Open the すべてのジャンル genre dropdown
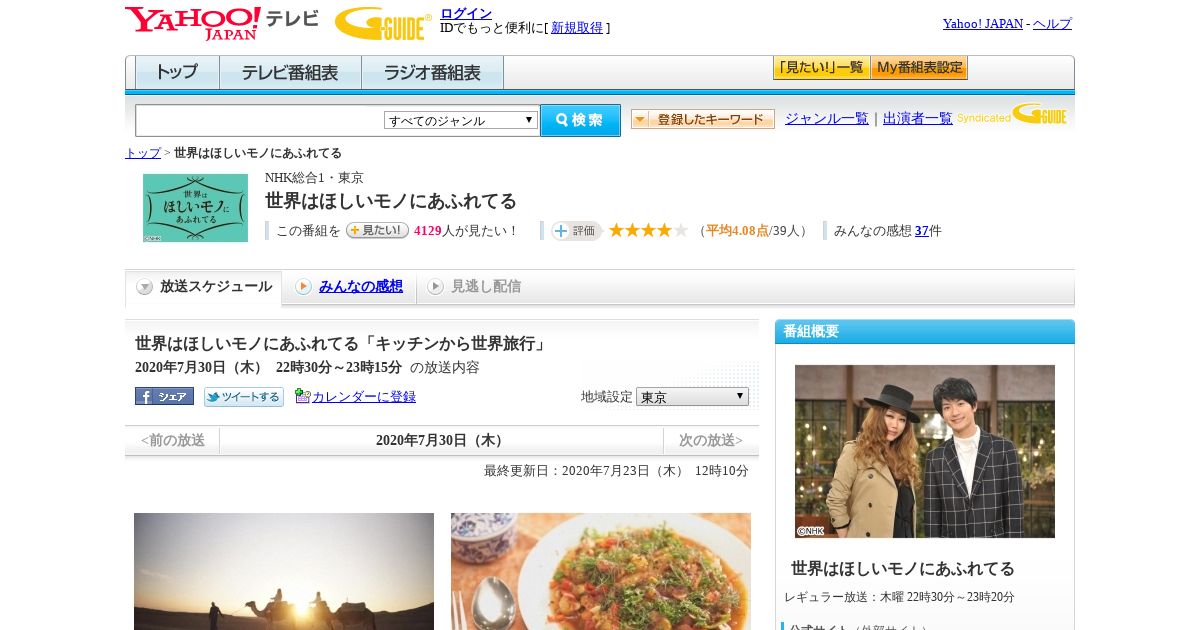1200x630 pixels. [x=461, y=120]
